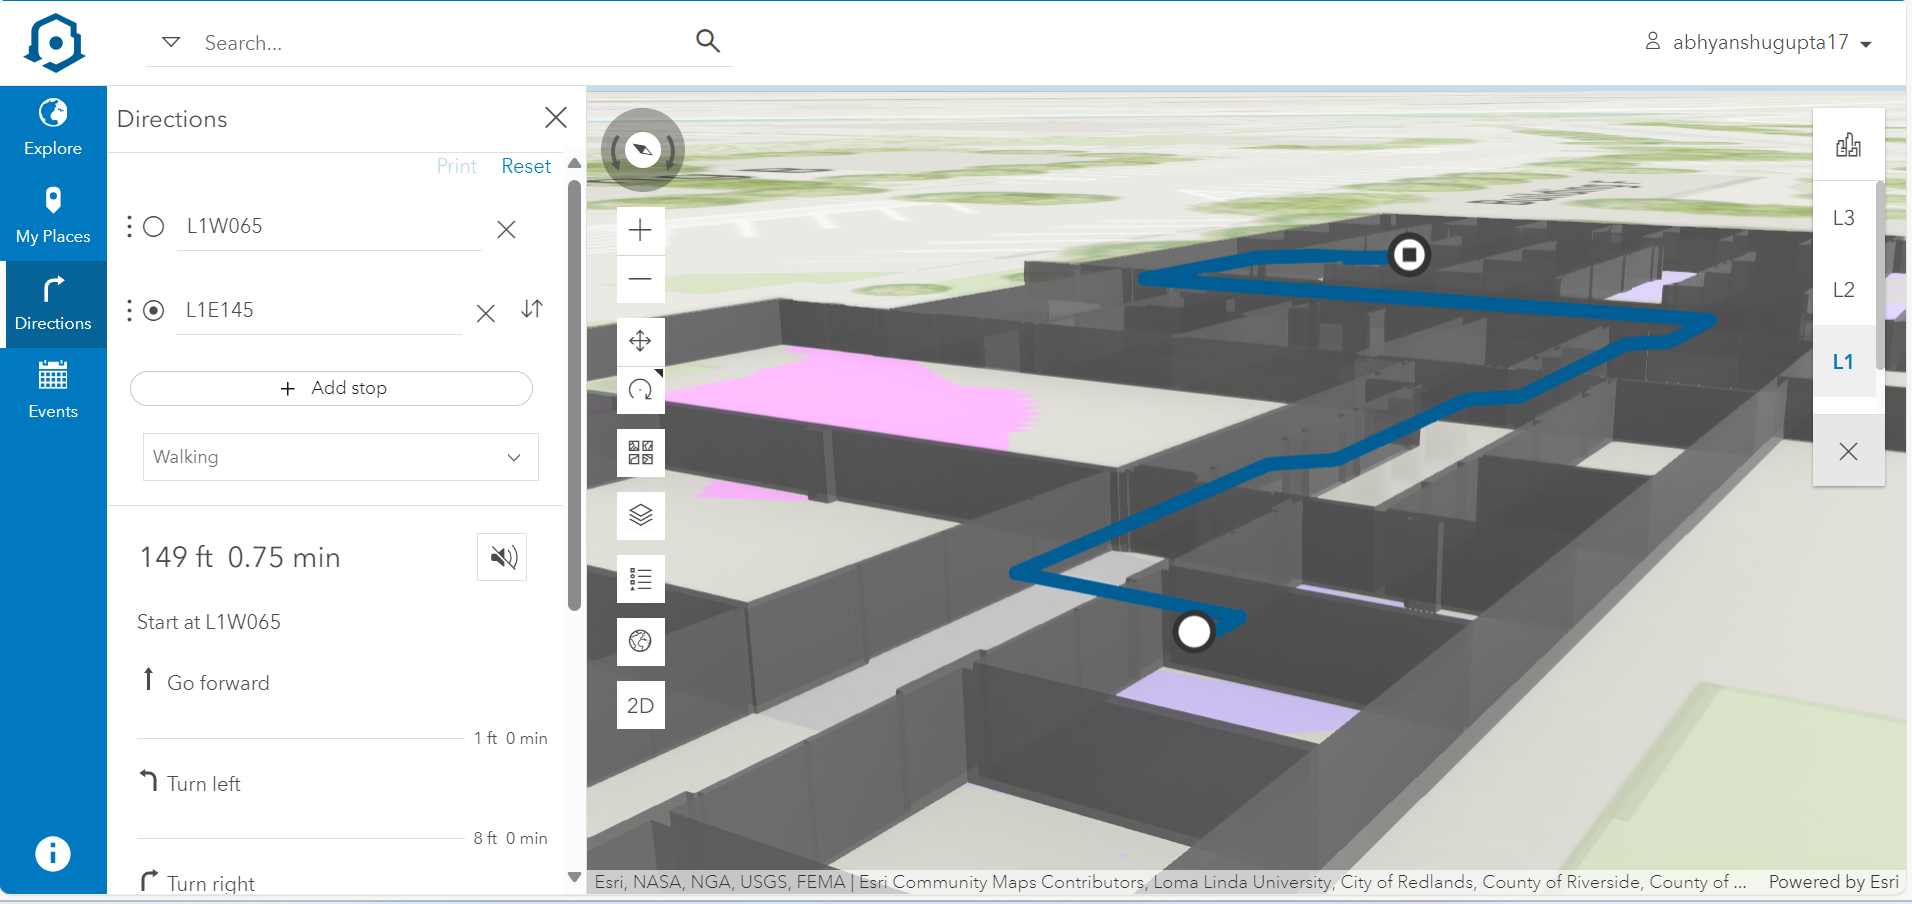Image resolution: width=1912 pixels, height=904 pixels.
Task: Open the search filter chevron
Action: (x=170, y=42)
